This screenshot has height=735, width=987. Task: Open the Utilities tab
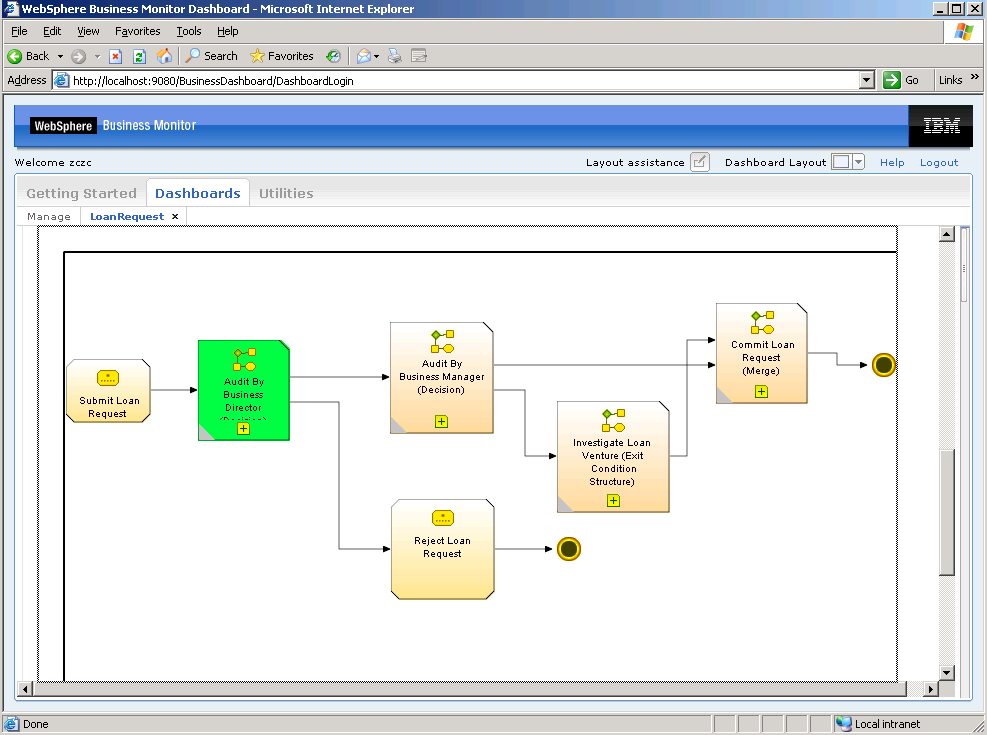[x=286, y=193]
